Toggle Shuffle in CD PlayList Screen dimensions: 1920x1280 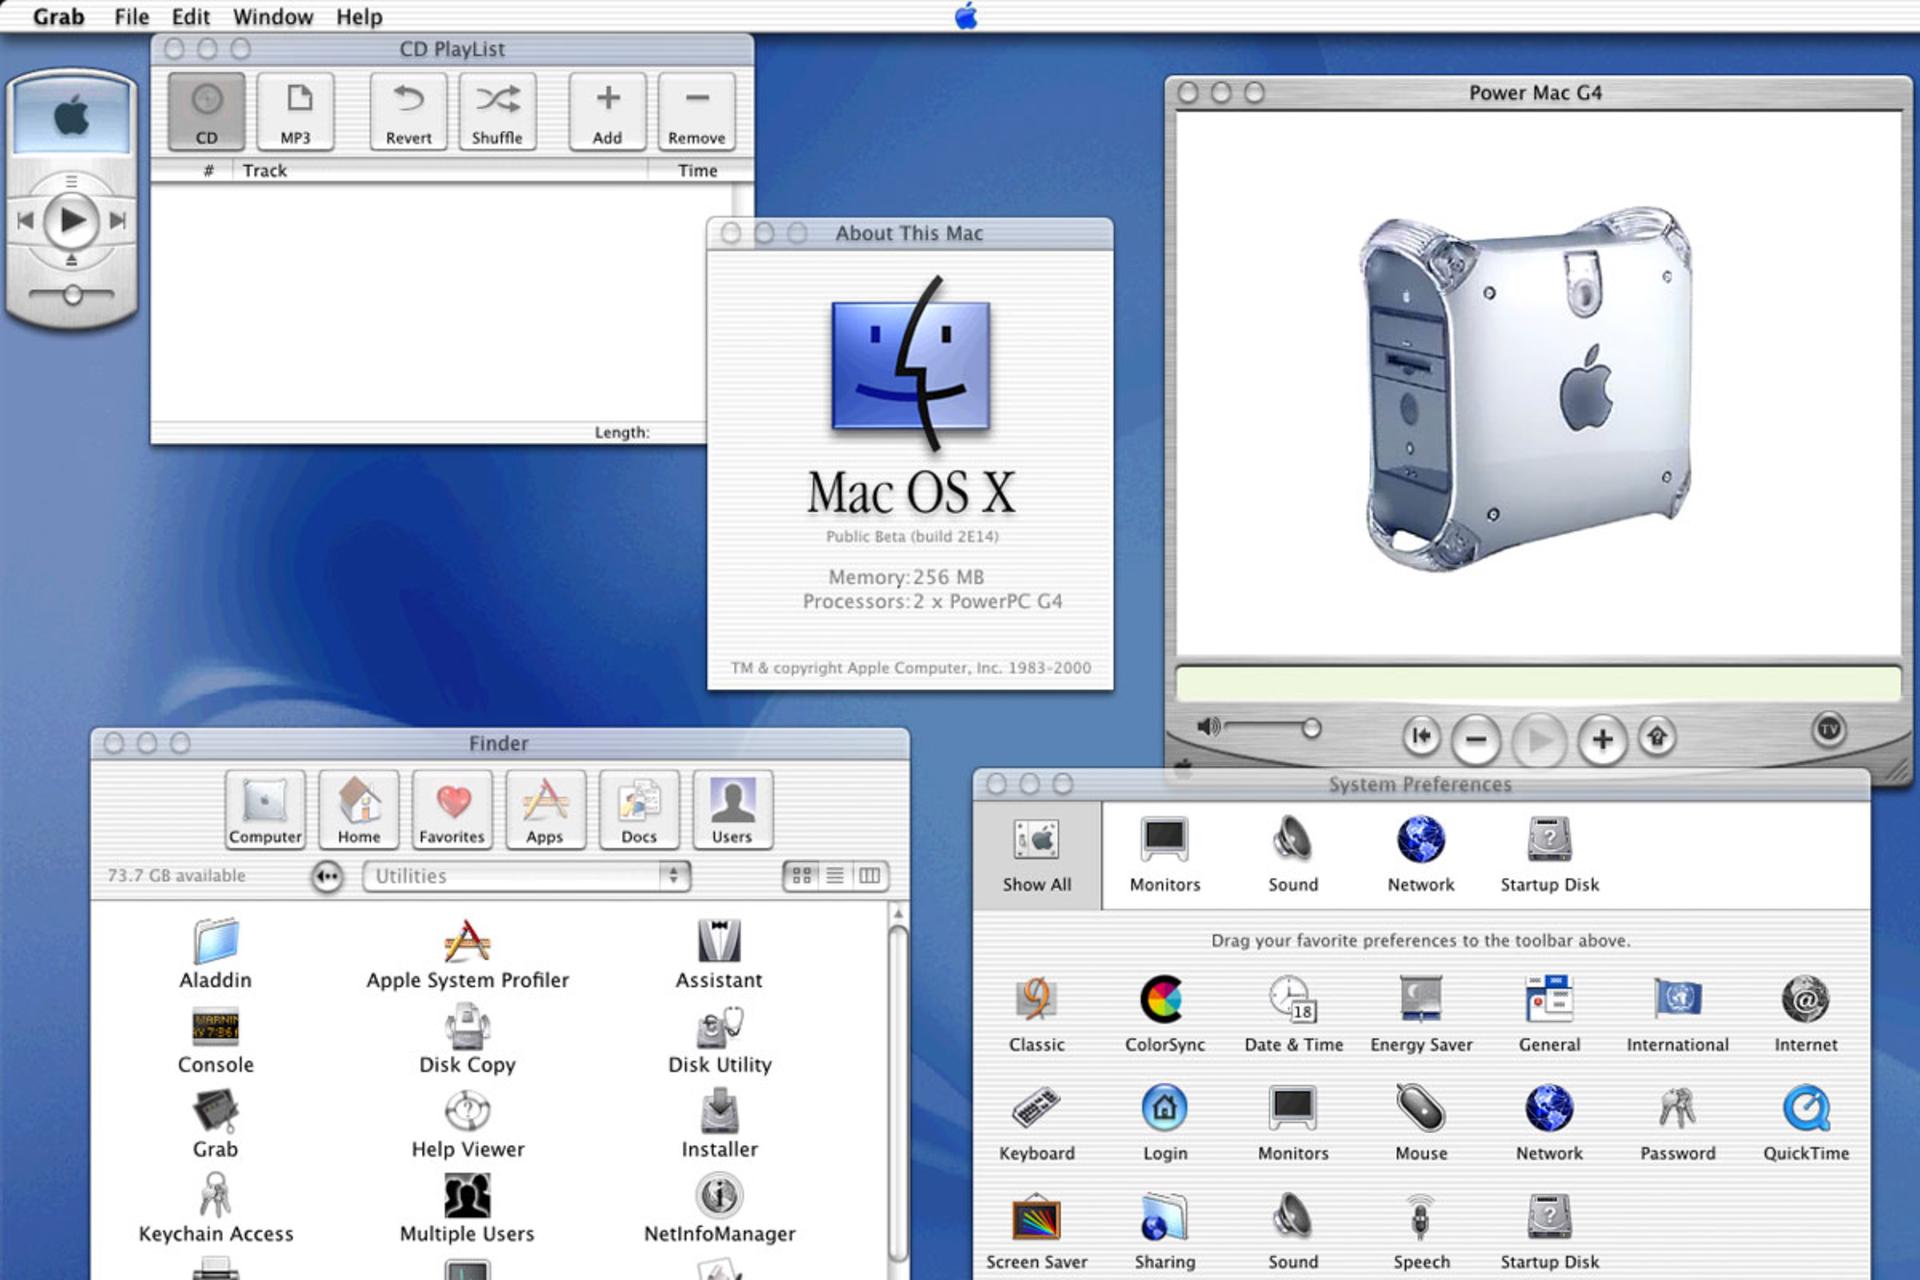(497, 111)
